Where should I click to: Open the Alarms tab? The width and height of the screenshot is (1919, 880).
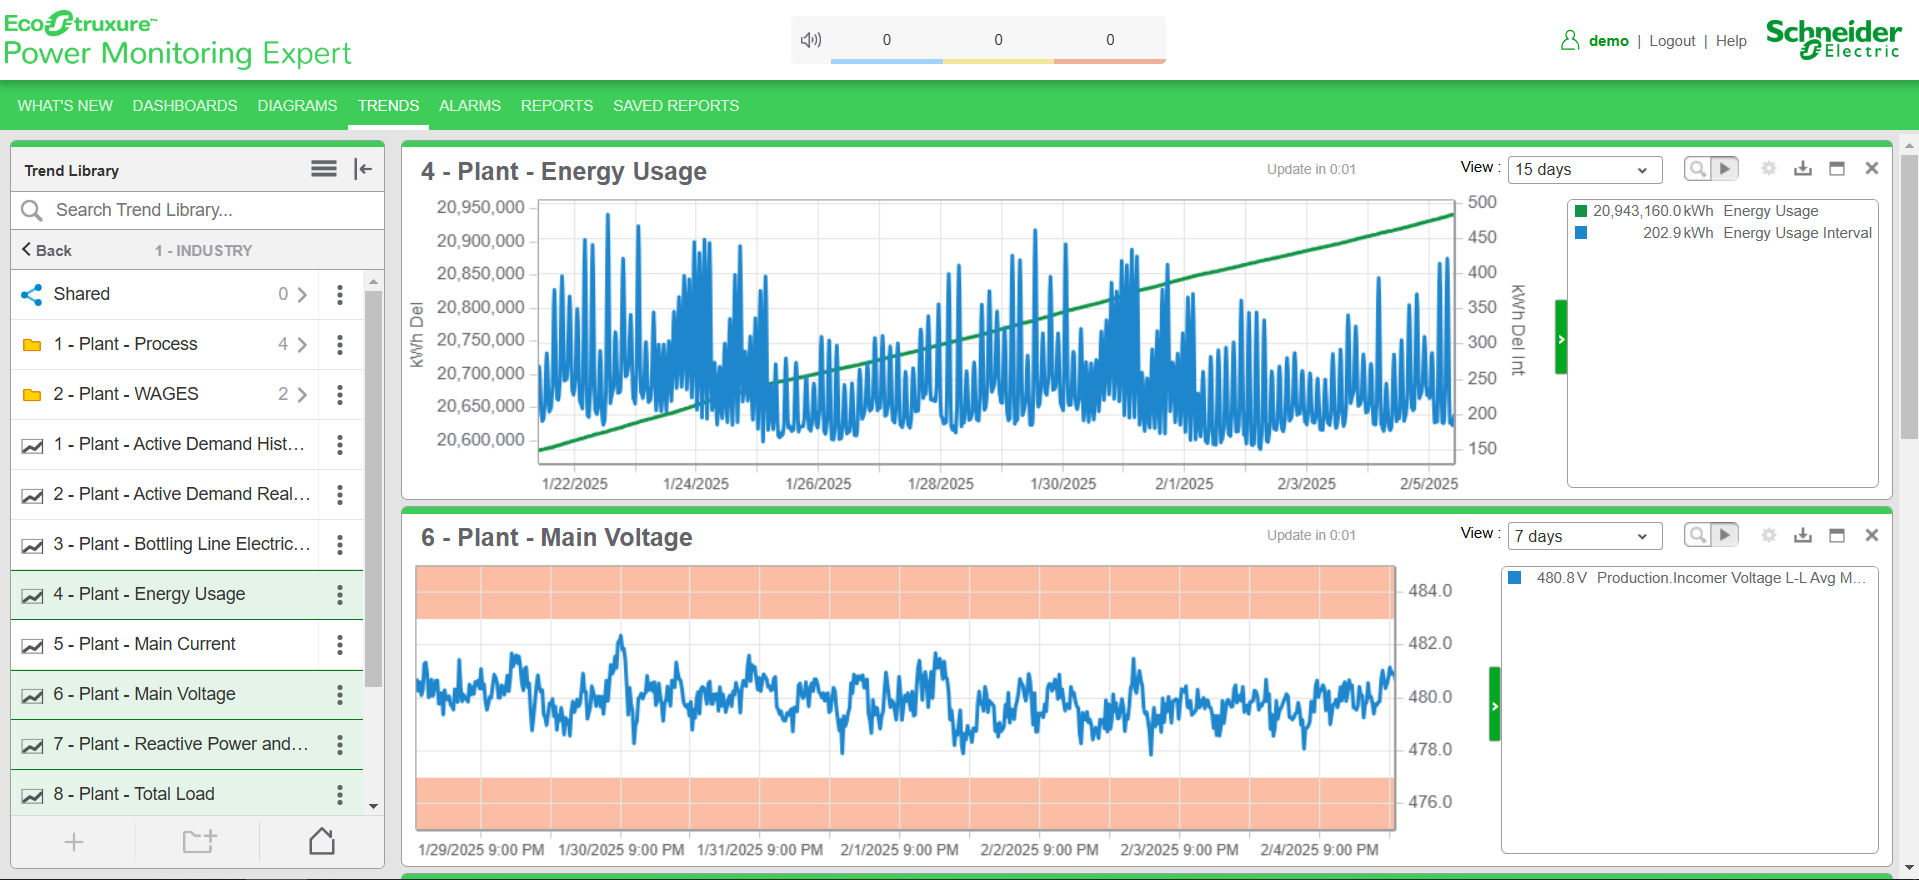[469, 106]
